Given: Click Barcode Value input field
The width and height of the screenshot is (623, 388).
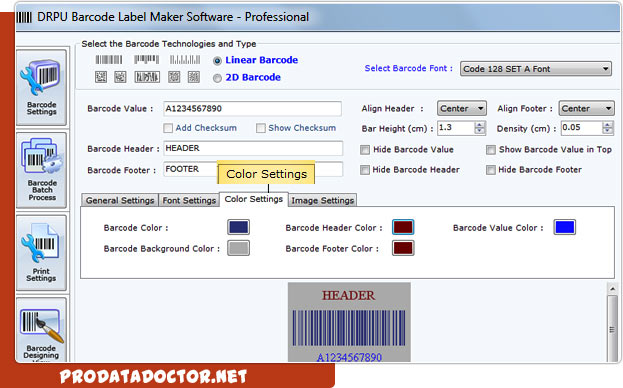Looking at the screenshot, I should (252, 108).
